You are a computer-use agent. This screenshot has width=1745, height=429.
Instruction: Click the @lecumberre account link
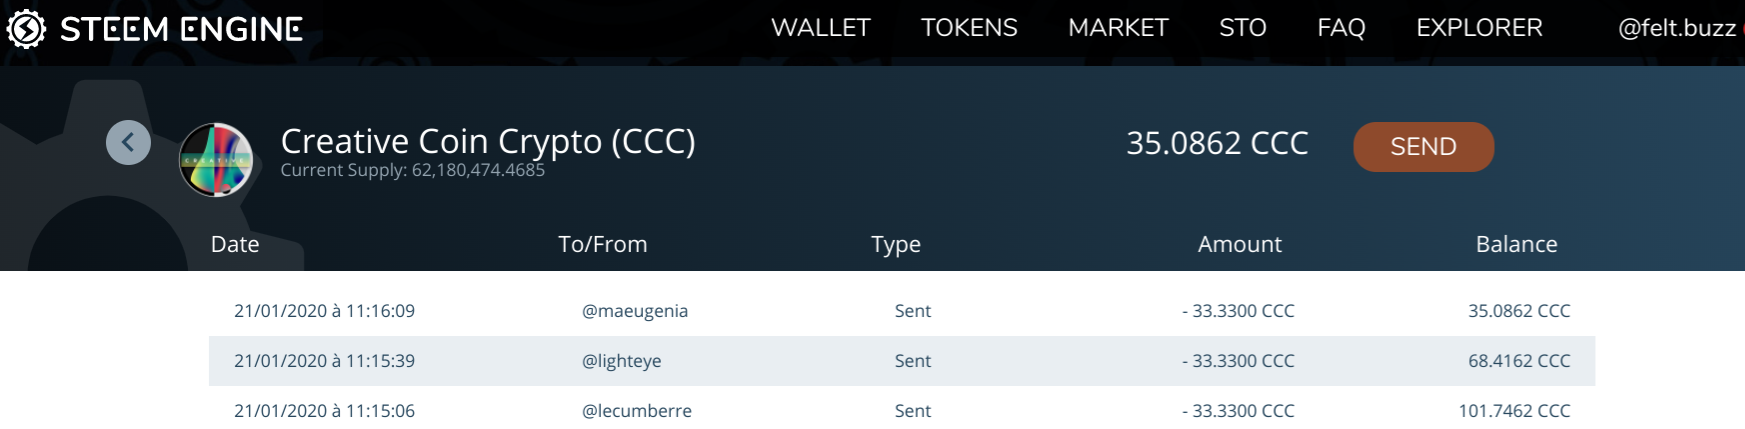[x=637, y=411]
